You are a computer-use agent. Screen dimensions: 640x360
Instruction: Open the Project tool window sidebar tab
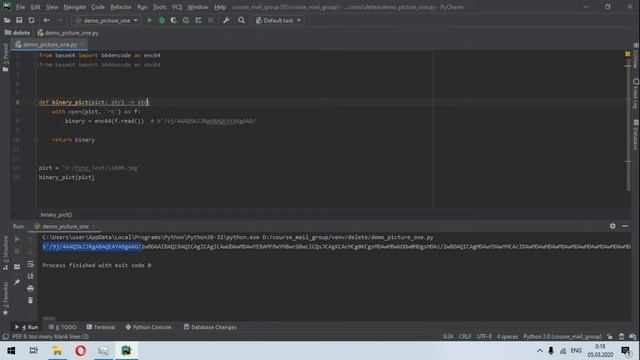point(5,57)
